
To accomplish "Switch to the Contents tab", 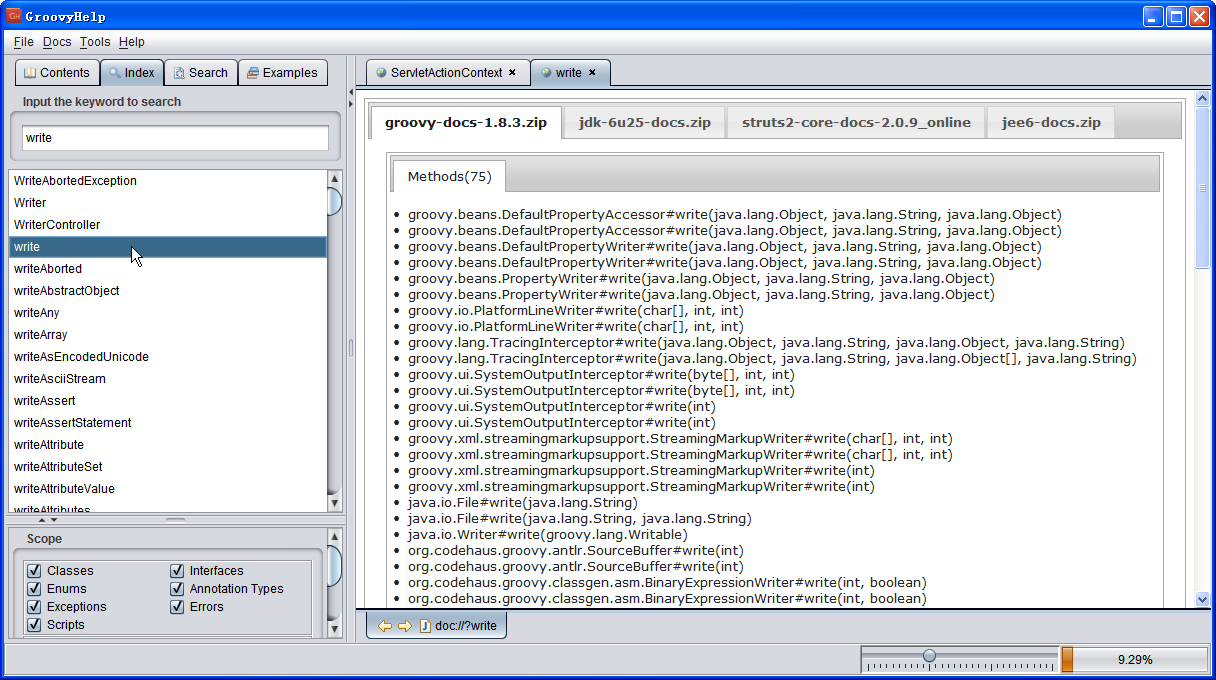I will click(57, 73).
